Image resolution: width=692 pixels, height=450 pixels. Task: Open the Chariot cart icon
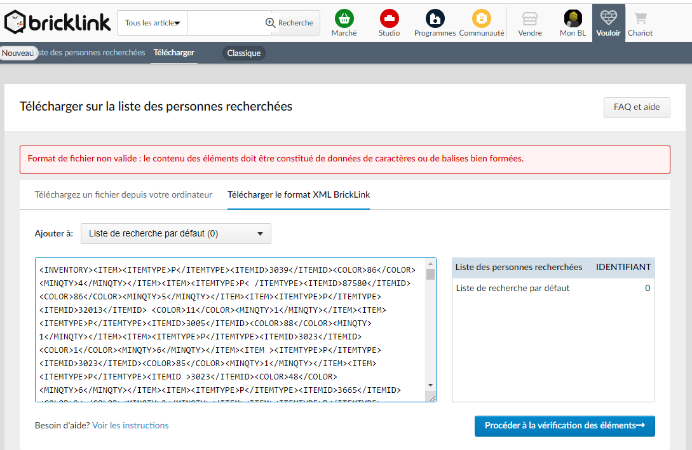coord(640,22)
